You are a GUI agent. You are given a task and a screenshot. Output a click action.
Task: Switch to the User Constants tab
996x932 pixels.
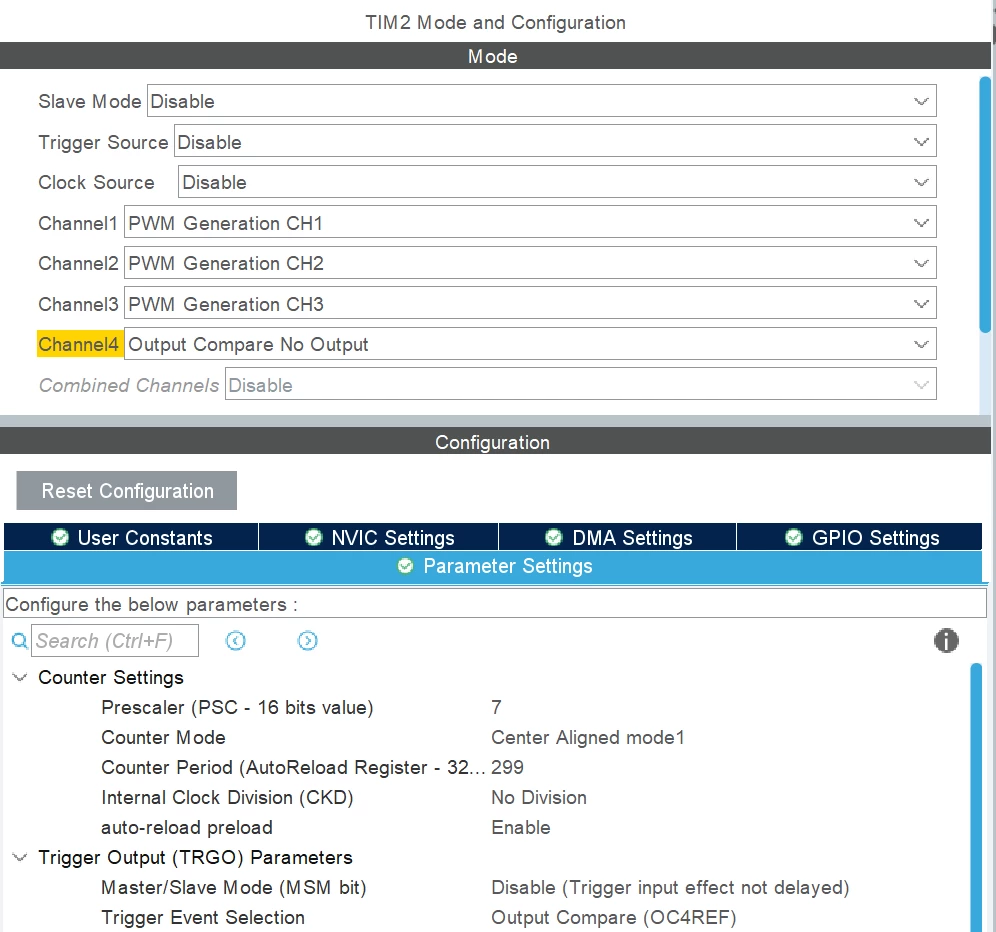pyautogui.click(x=131, y=537)
